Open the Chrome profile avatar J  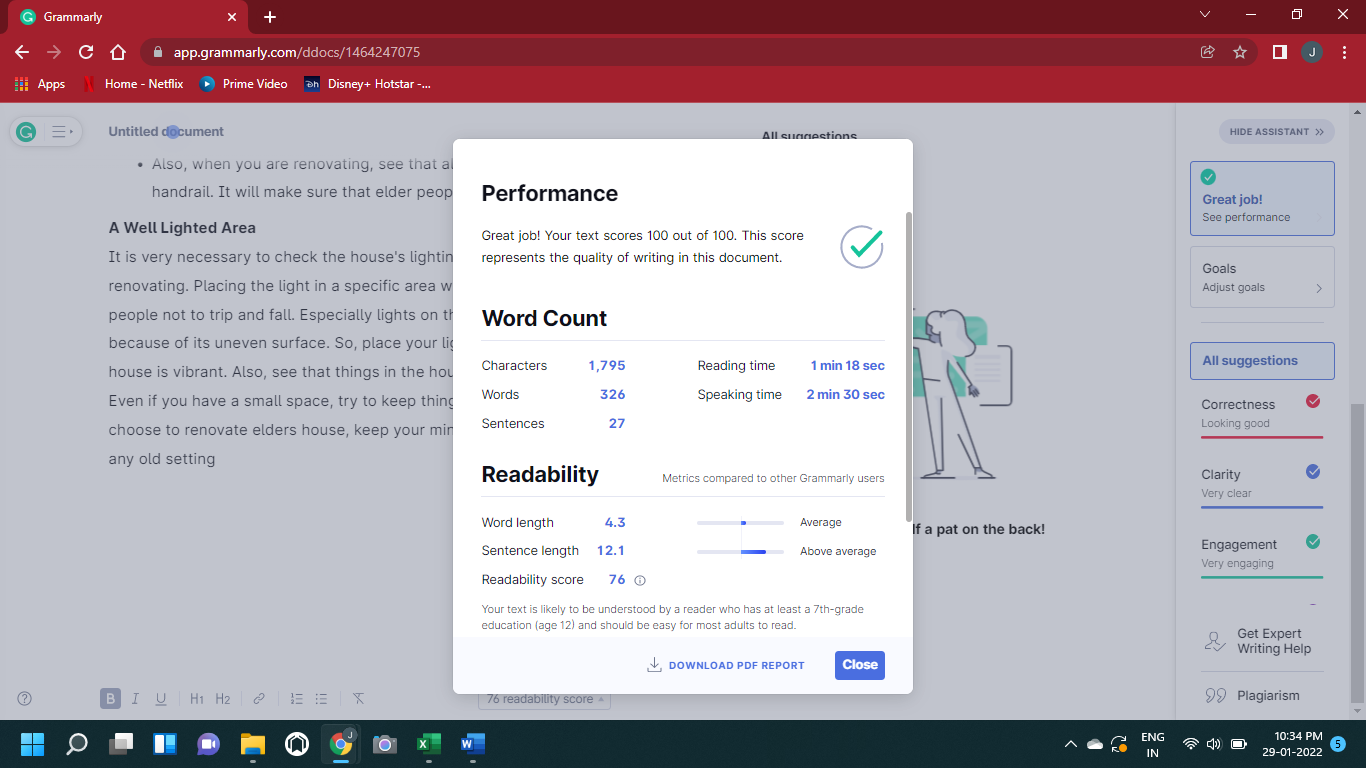tap(1312, 52)
